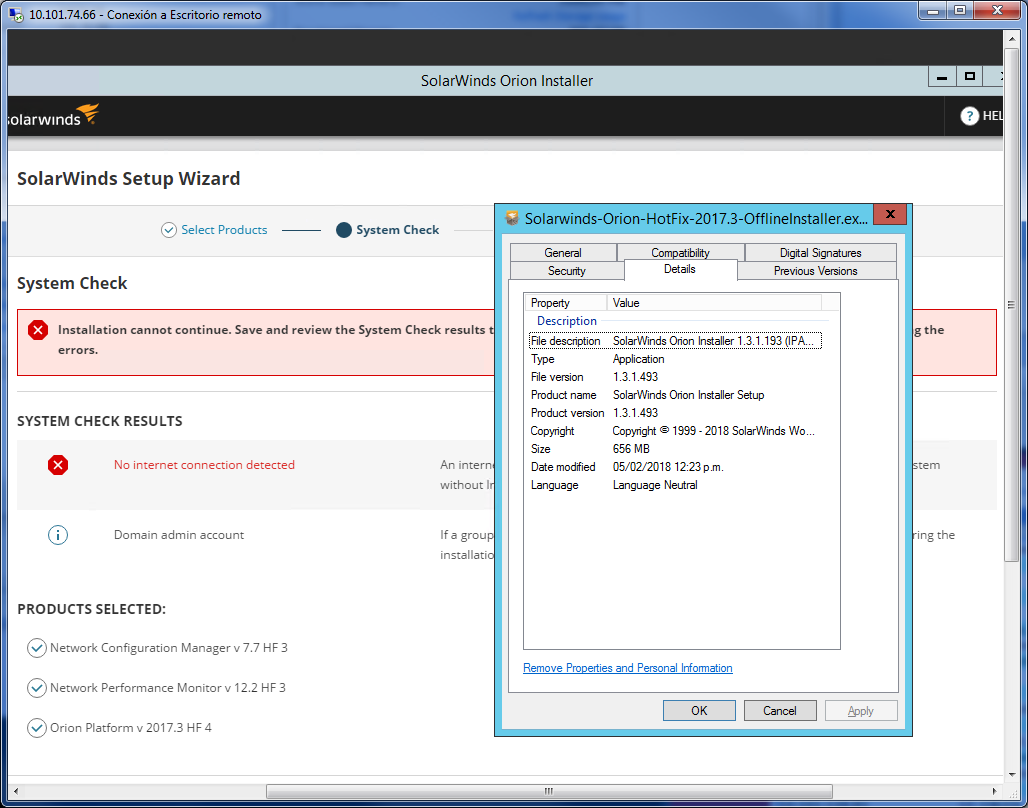Click the Select Products step checkmark icon
1028x808 pixels.
[168, 230]
